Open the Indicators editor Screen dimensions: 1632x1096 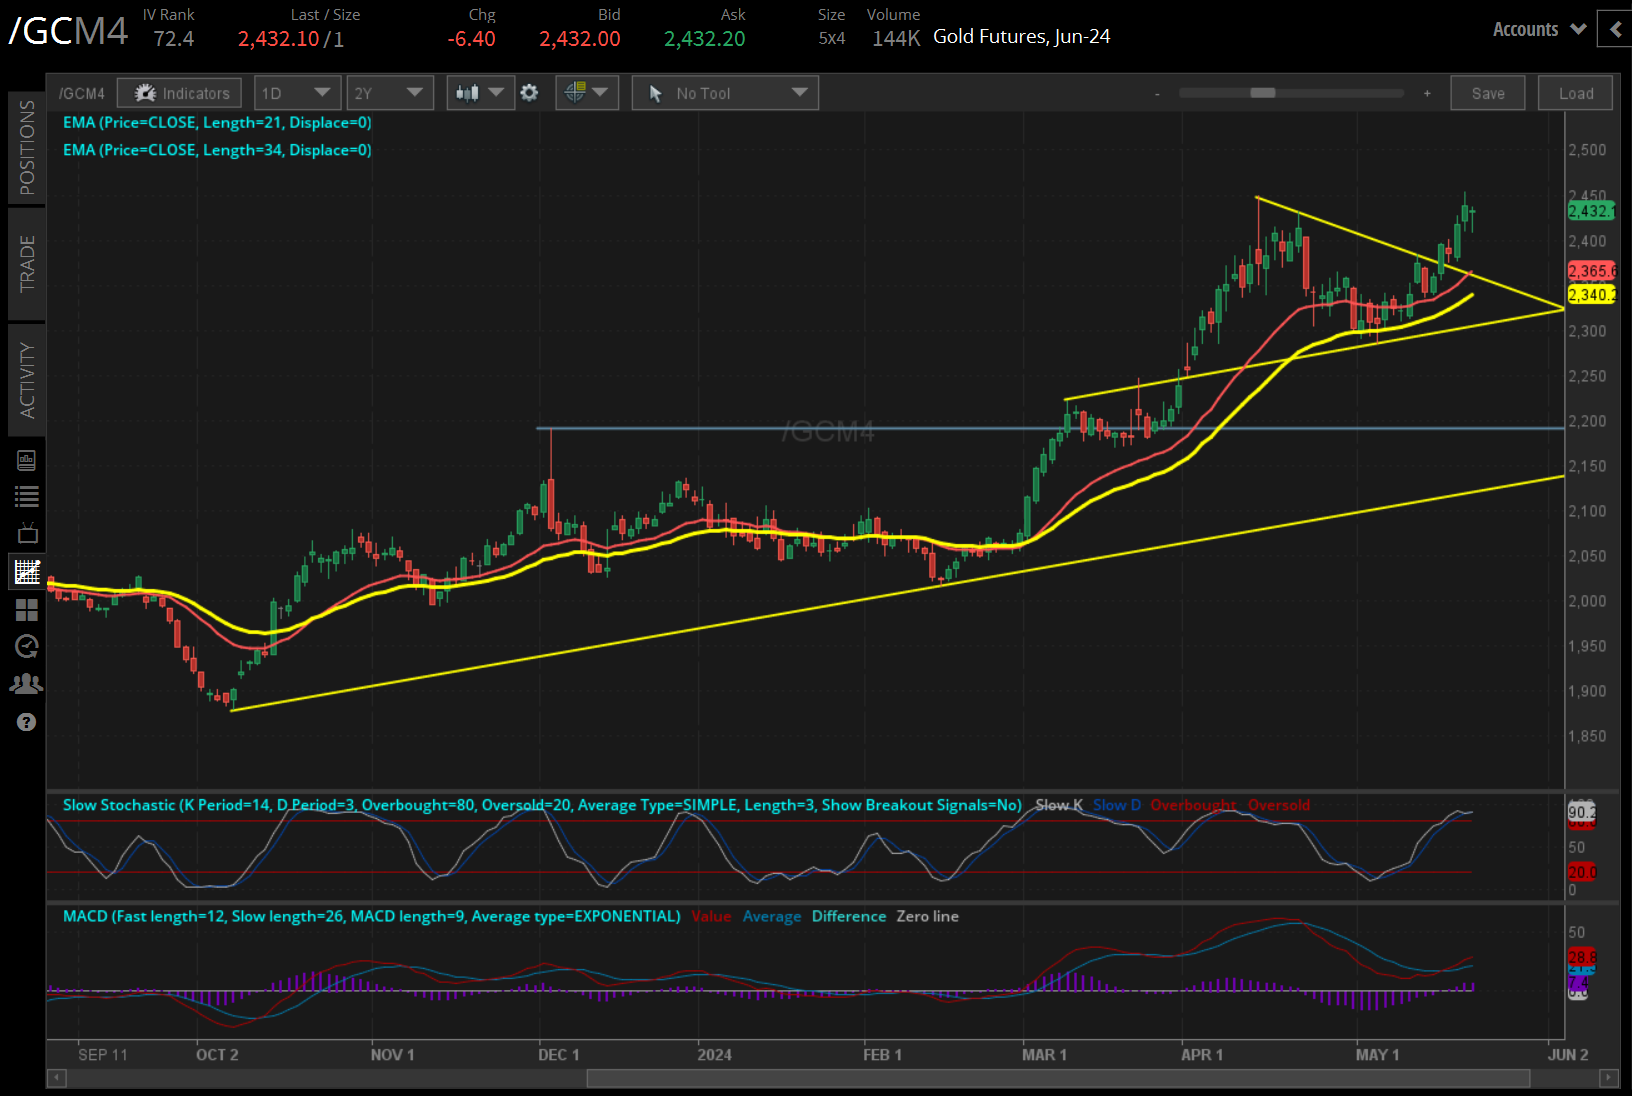[x=179, y=92]
